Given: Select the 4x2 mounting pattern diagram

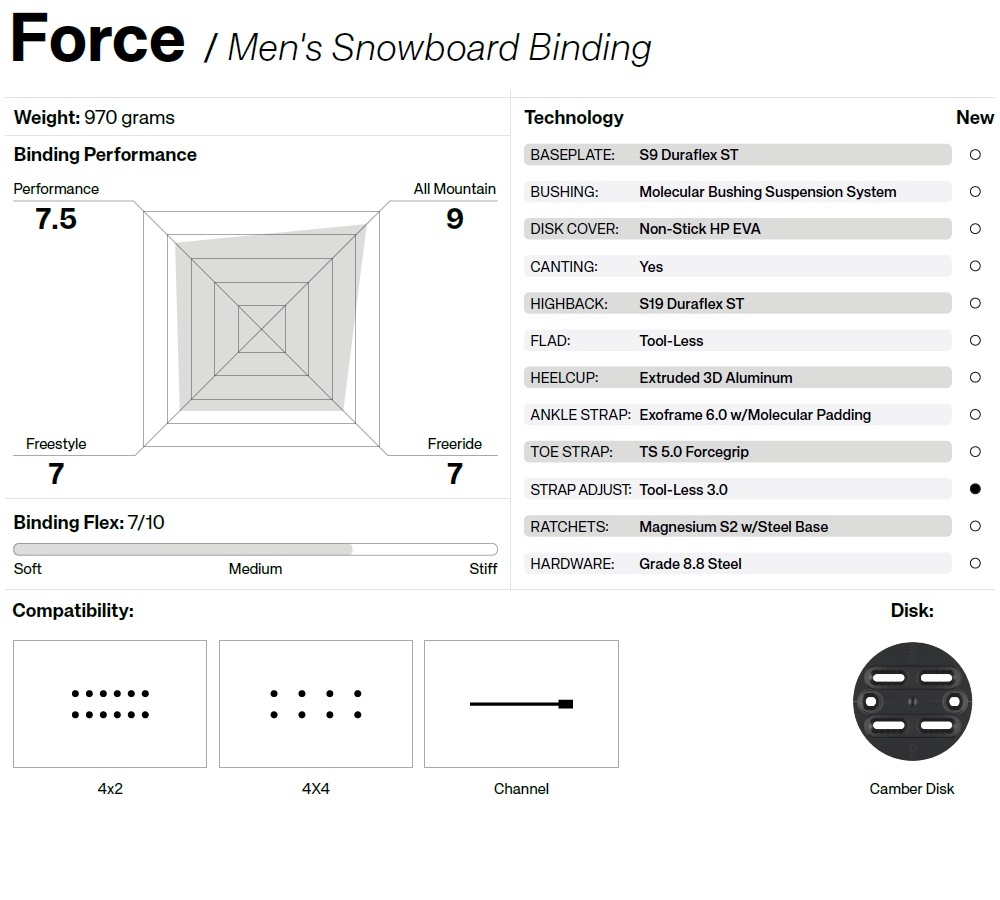Looking at the screenshot, I should pos(110,704).
